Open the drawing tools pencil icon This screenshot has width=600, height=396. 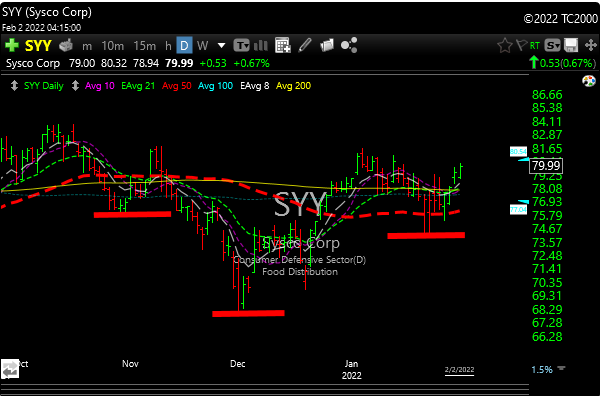305,45
